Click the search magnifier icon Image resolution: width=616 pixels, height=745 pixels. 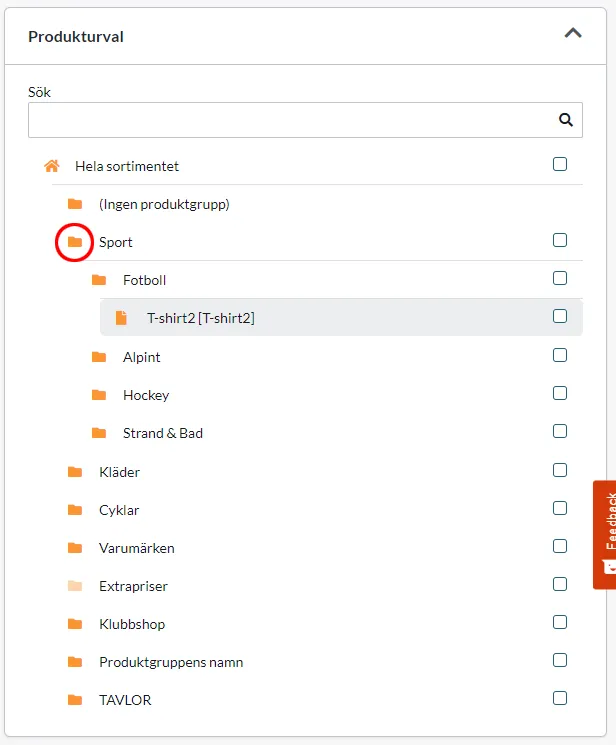click(566, 120)
